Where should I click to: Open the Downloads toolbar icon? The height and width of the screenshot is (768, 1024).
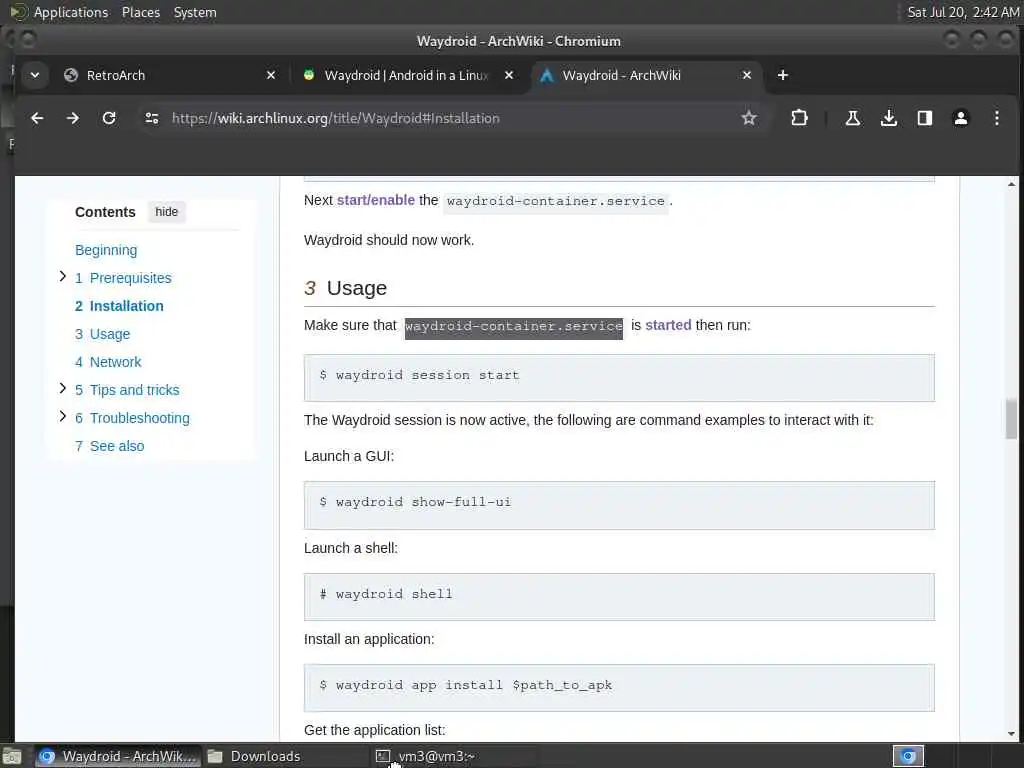[888, 118]
